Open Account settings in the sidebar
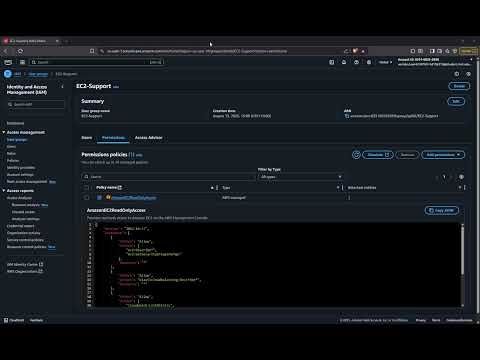The width and height of the screenshot is (480, 360). (x=20, y=175)
